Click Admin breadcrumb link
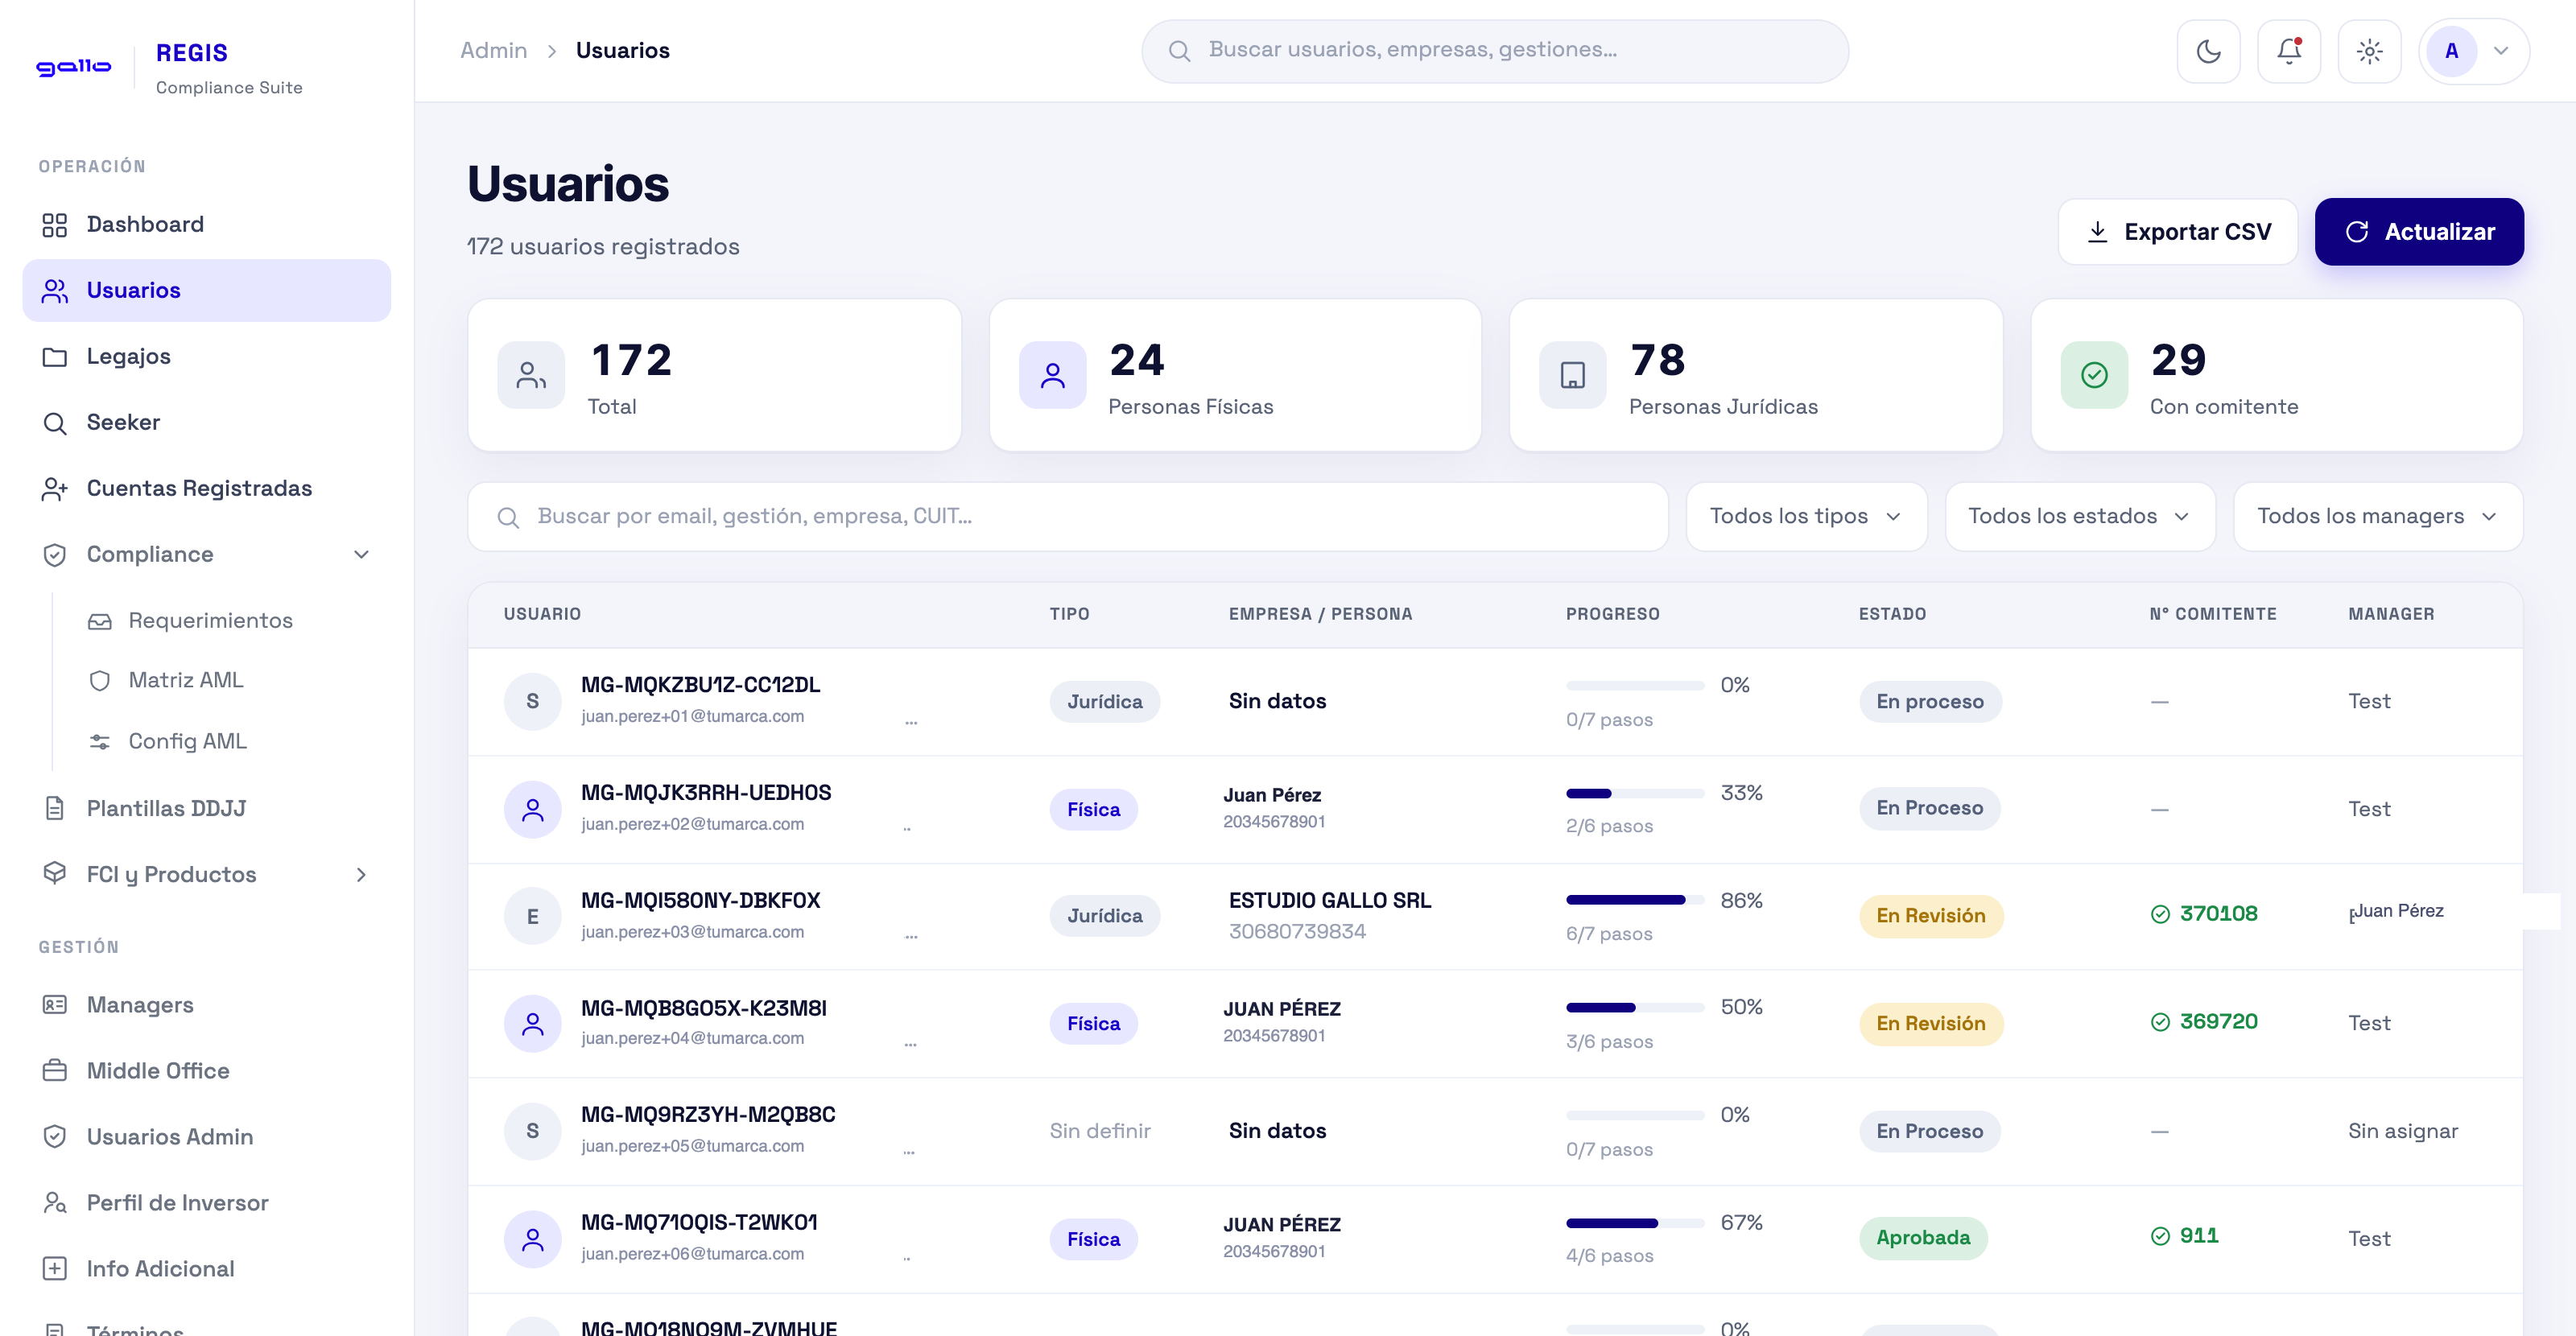This screenshot has width=2576, height=1336. tap(493, 50)
